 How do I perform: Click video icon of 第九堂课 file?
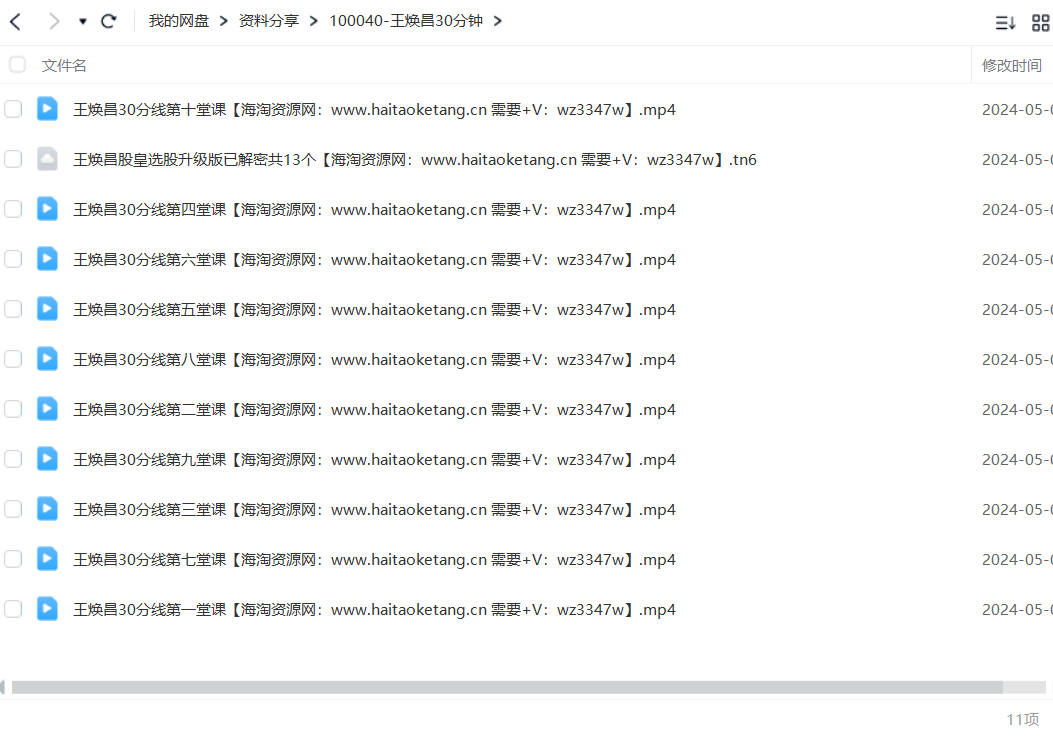47,459
